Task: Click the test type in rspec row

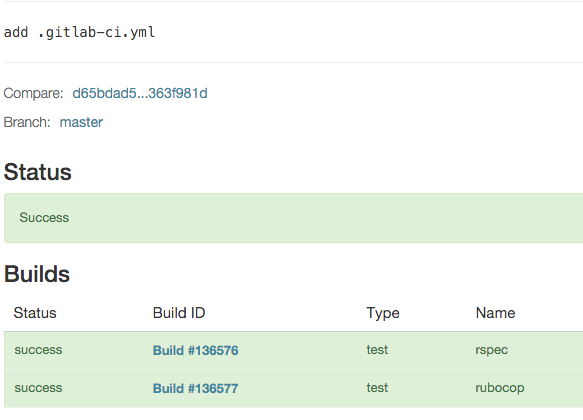Action: [377, 349]
